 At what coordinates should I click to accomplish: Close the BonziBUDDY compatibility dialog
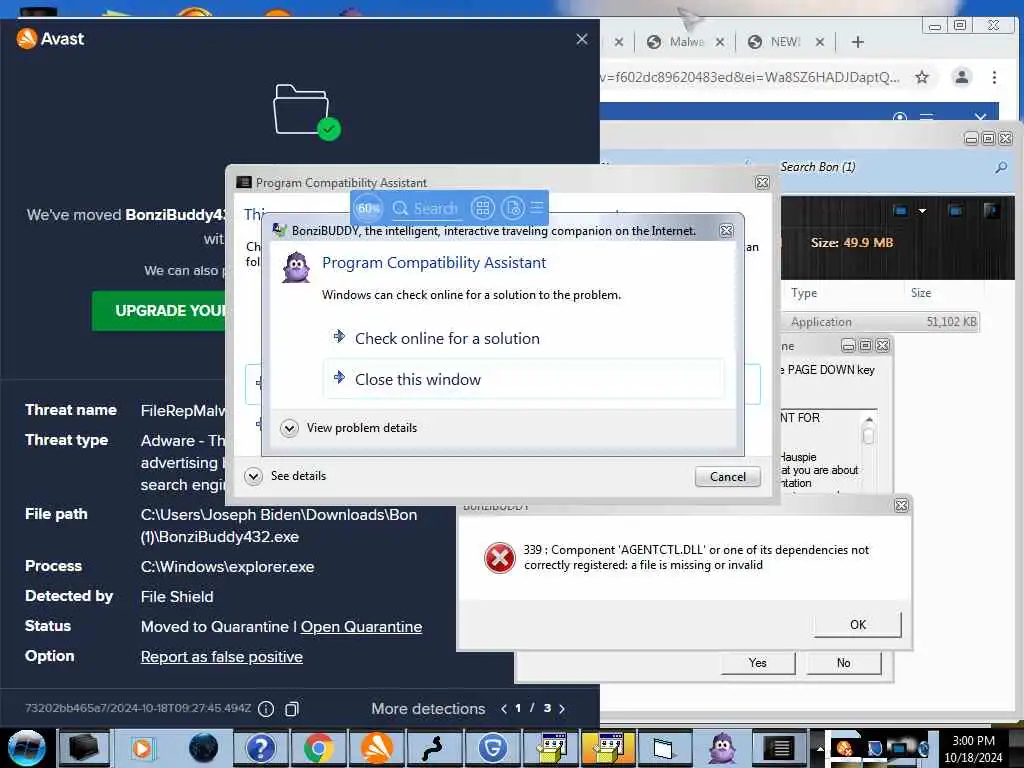coord(726,231)
